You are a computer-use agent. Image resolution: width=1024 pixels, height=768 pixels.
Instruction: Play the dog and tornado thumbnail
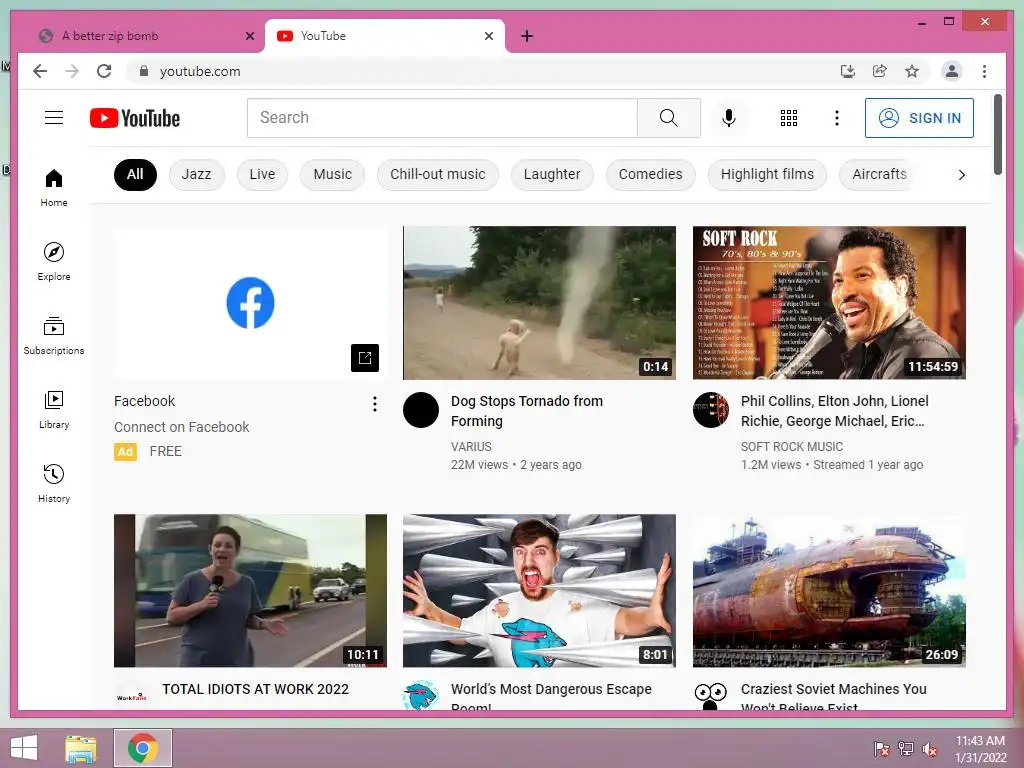click(539, 302)
